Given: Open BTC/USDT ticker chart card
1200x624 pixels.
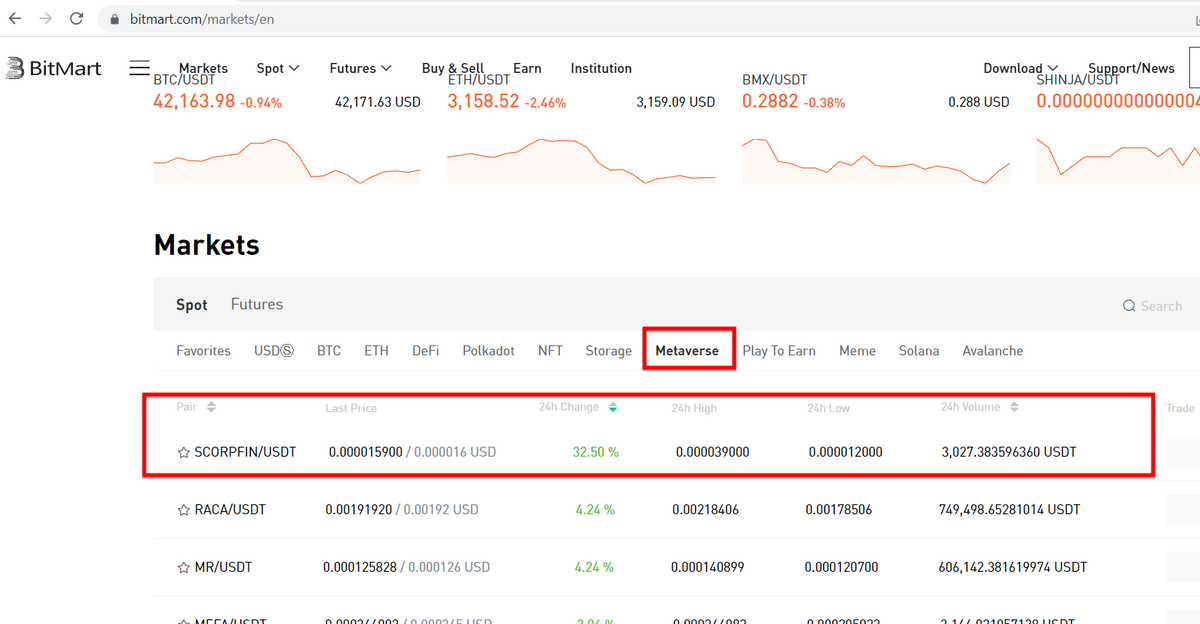Looking at the screenshot, I should pos(287,130).
